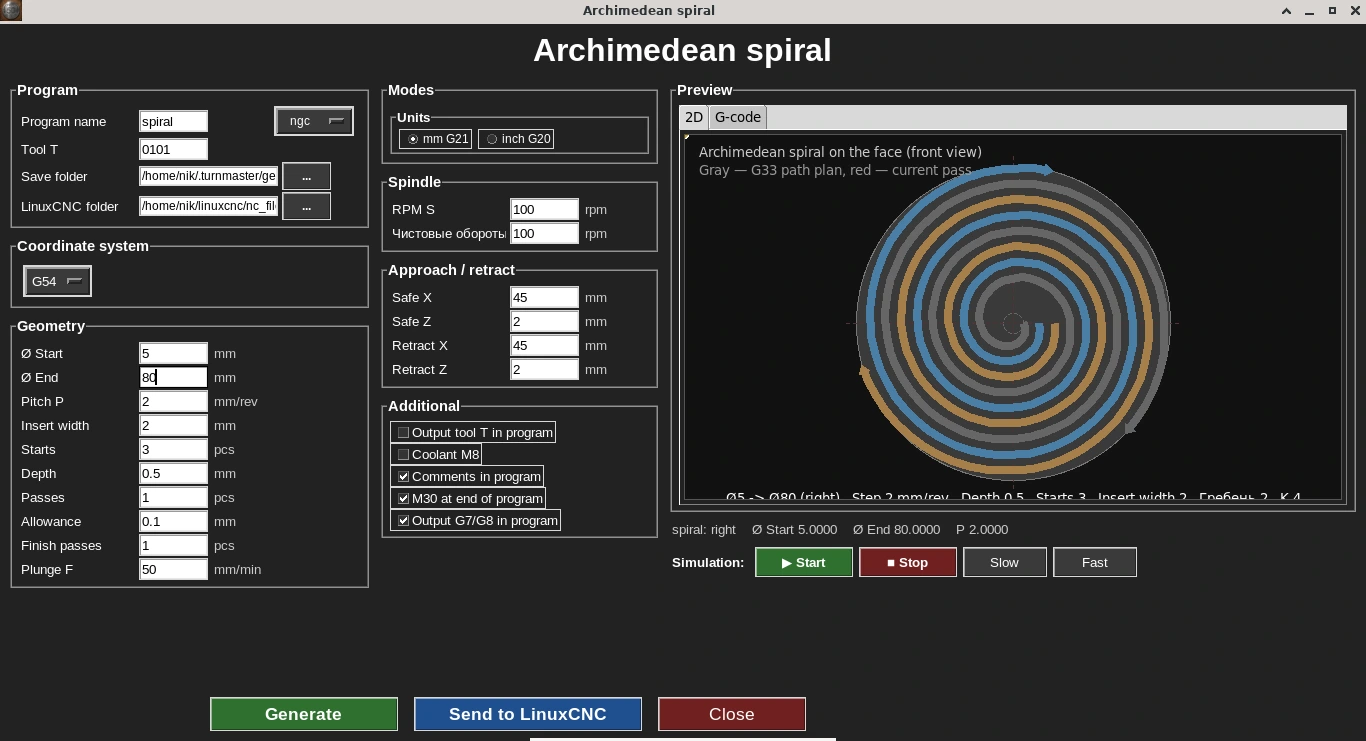Image resolution: width=1366 pixels, height=741 pixels.
Task: Click Send to LinuxCNC button
Action: (528, 714)
